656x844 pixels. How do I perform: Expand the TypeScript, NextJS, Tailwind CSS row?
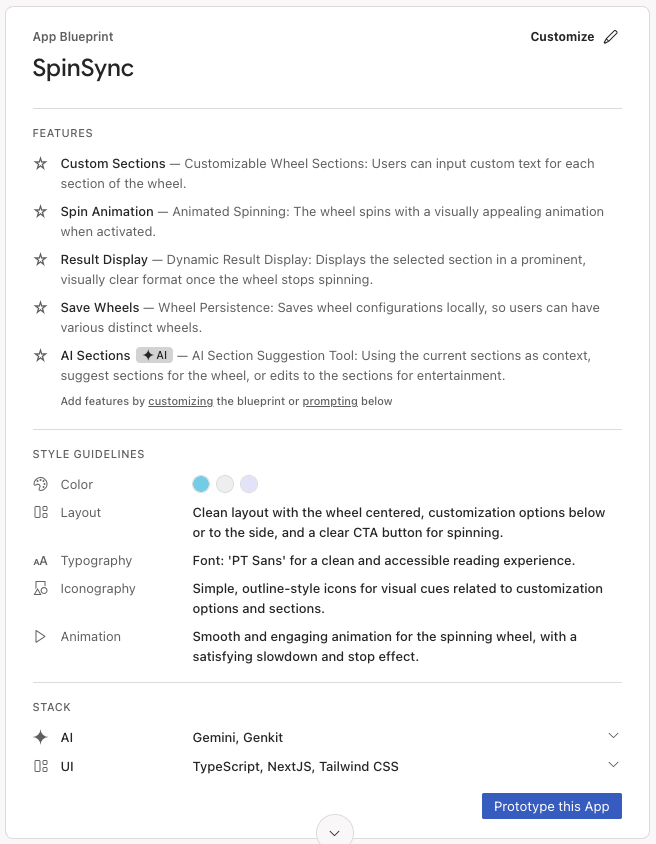coord(613,763)
